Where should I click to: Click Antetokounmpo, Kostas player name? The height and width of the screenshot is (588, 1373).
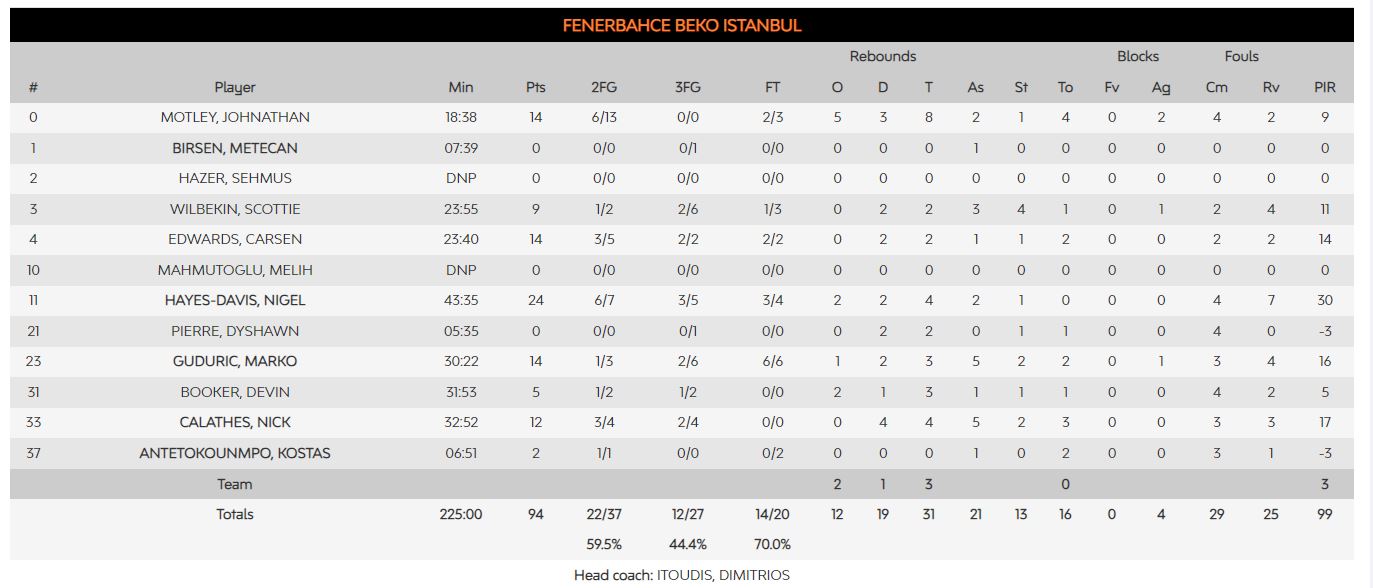click(235, 453)
